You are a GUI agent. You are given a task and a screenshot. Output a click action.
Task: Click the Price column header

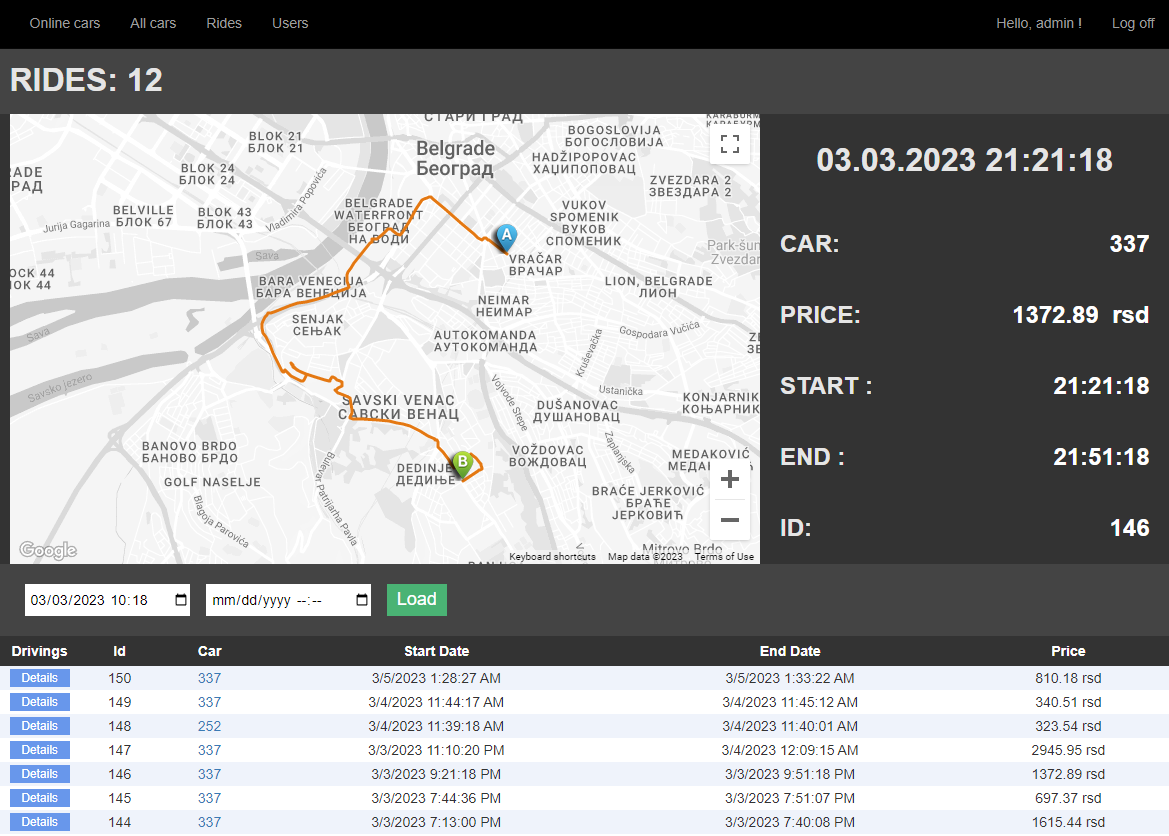pos(1068,651)
